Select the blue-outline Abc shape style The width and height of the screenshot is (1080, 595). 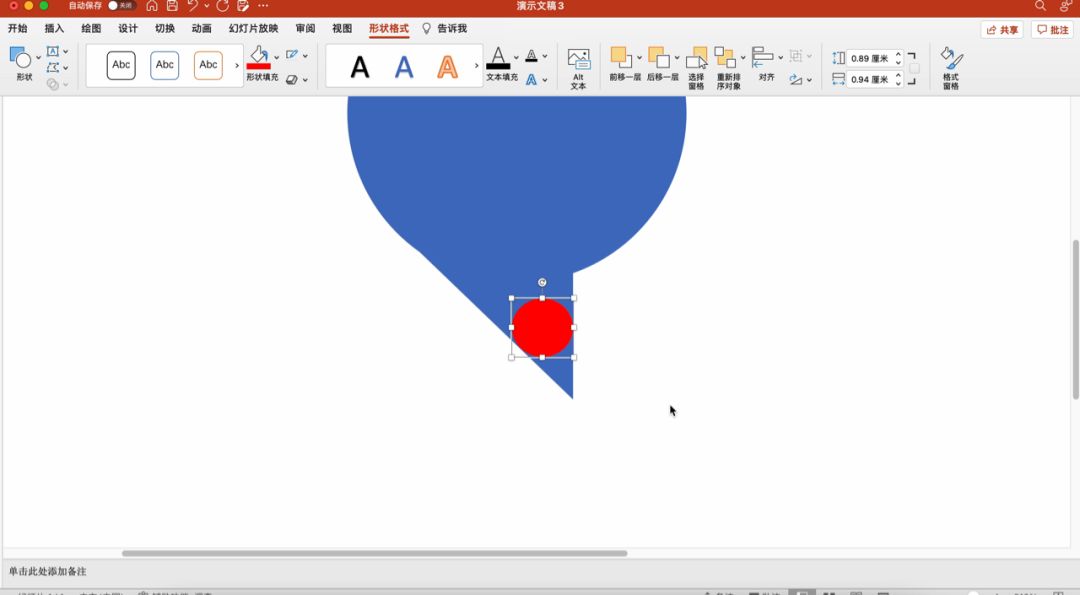tap(165, 65)
